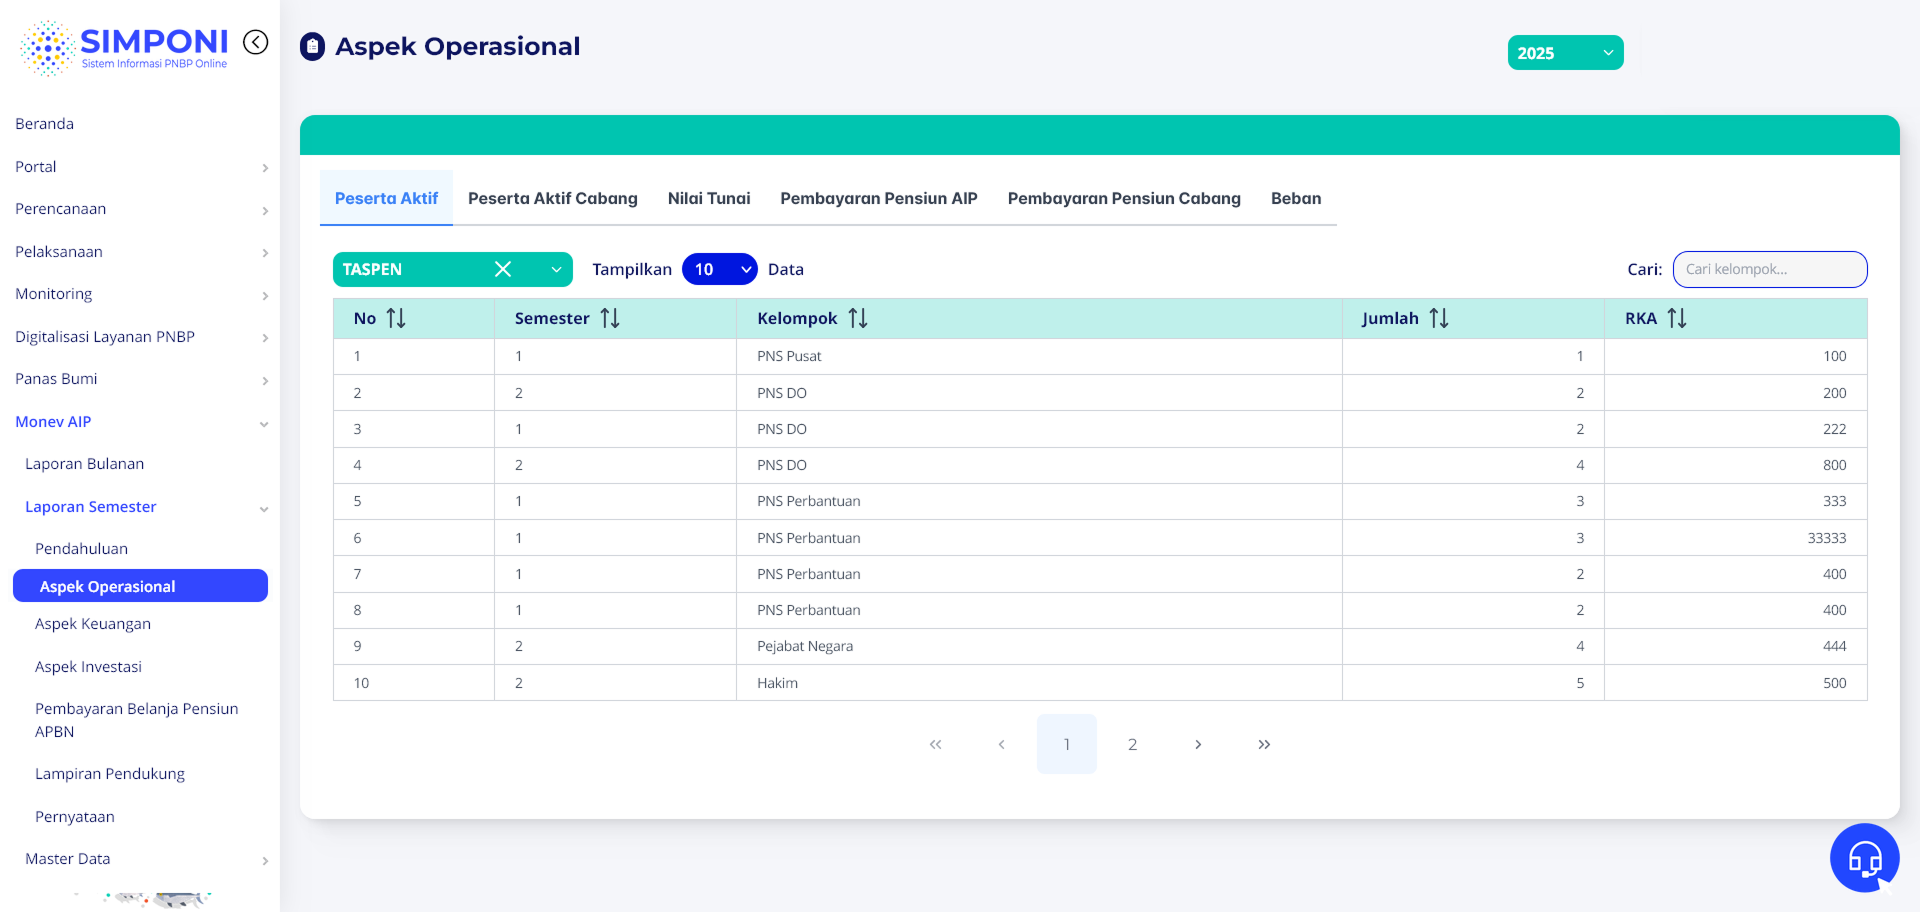
Task: Expand the Panas Bumi menu
Action: click(140, 379)
